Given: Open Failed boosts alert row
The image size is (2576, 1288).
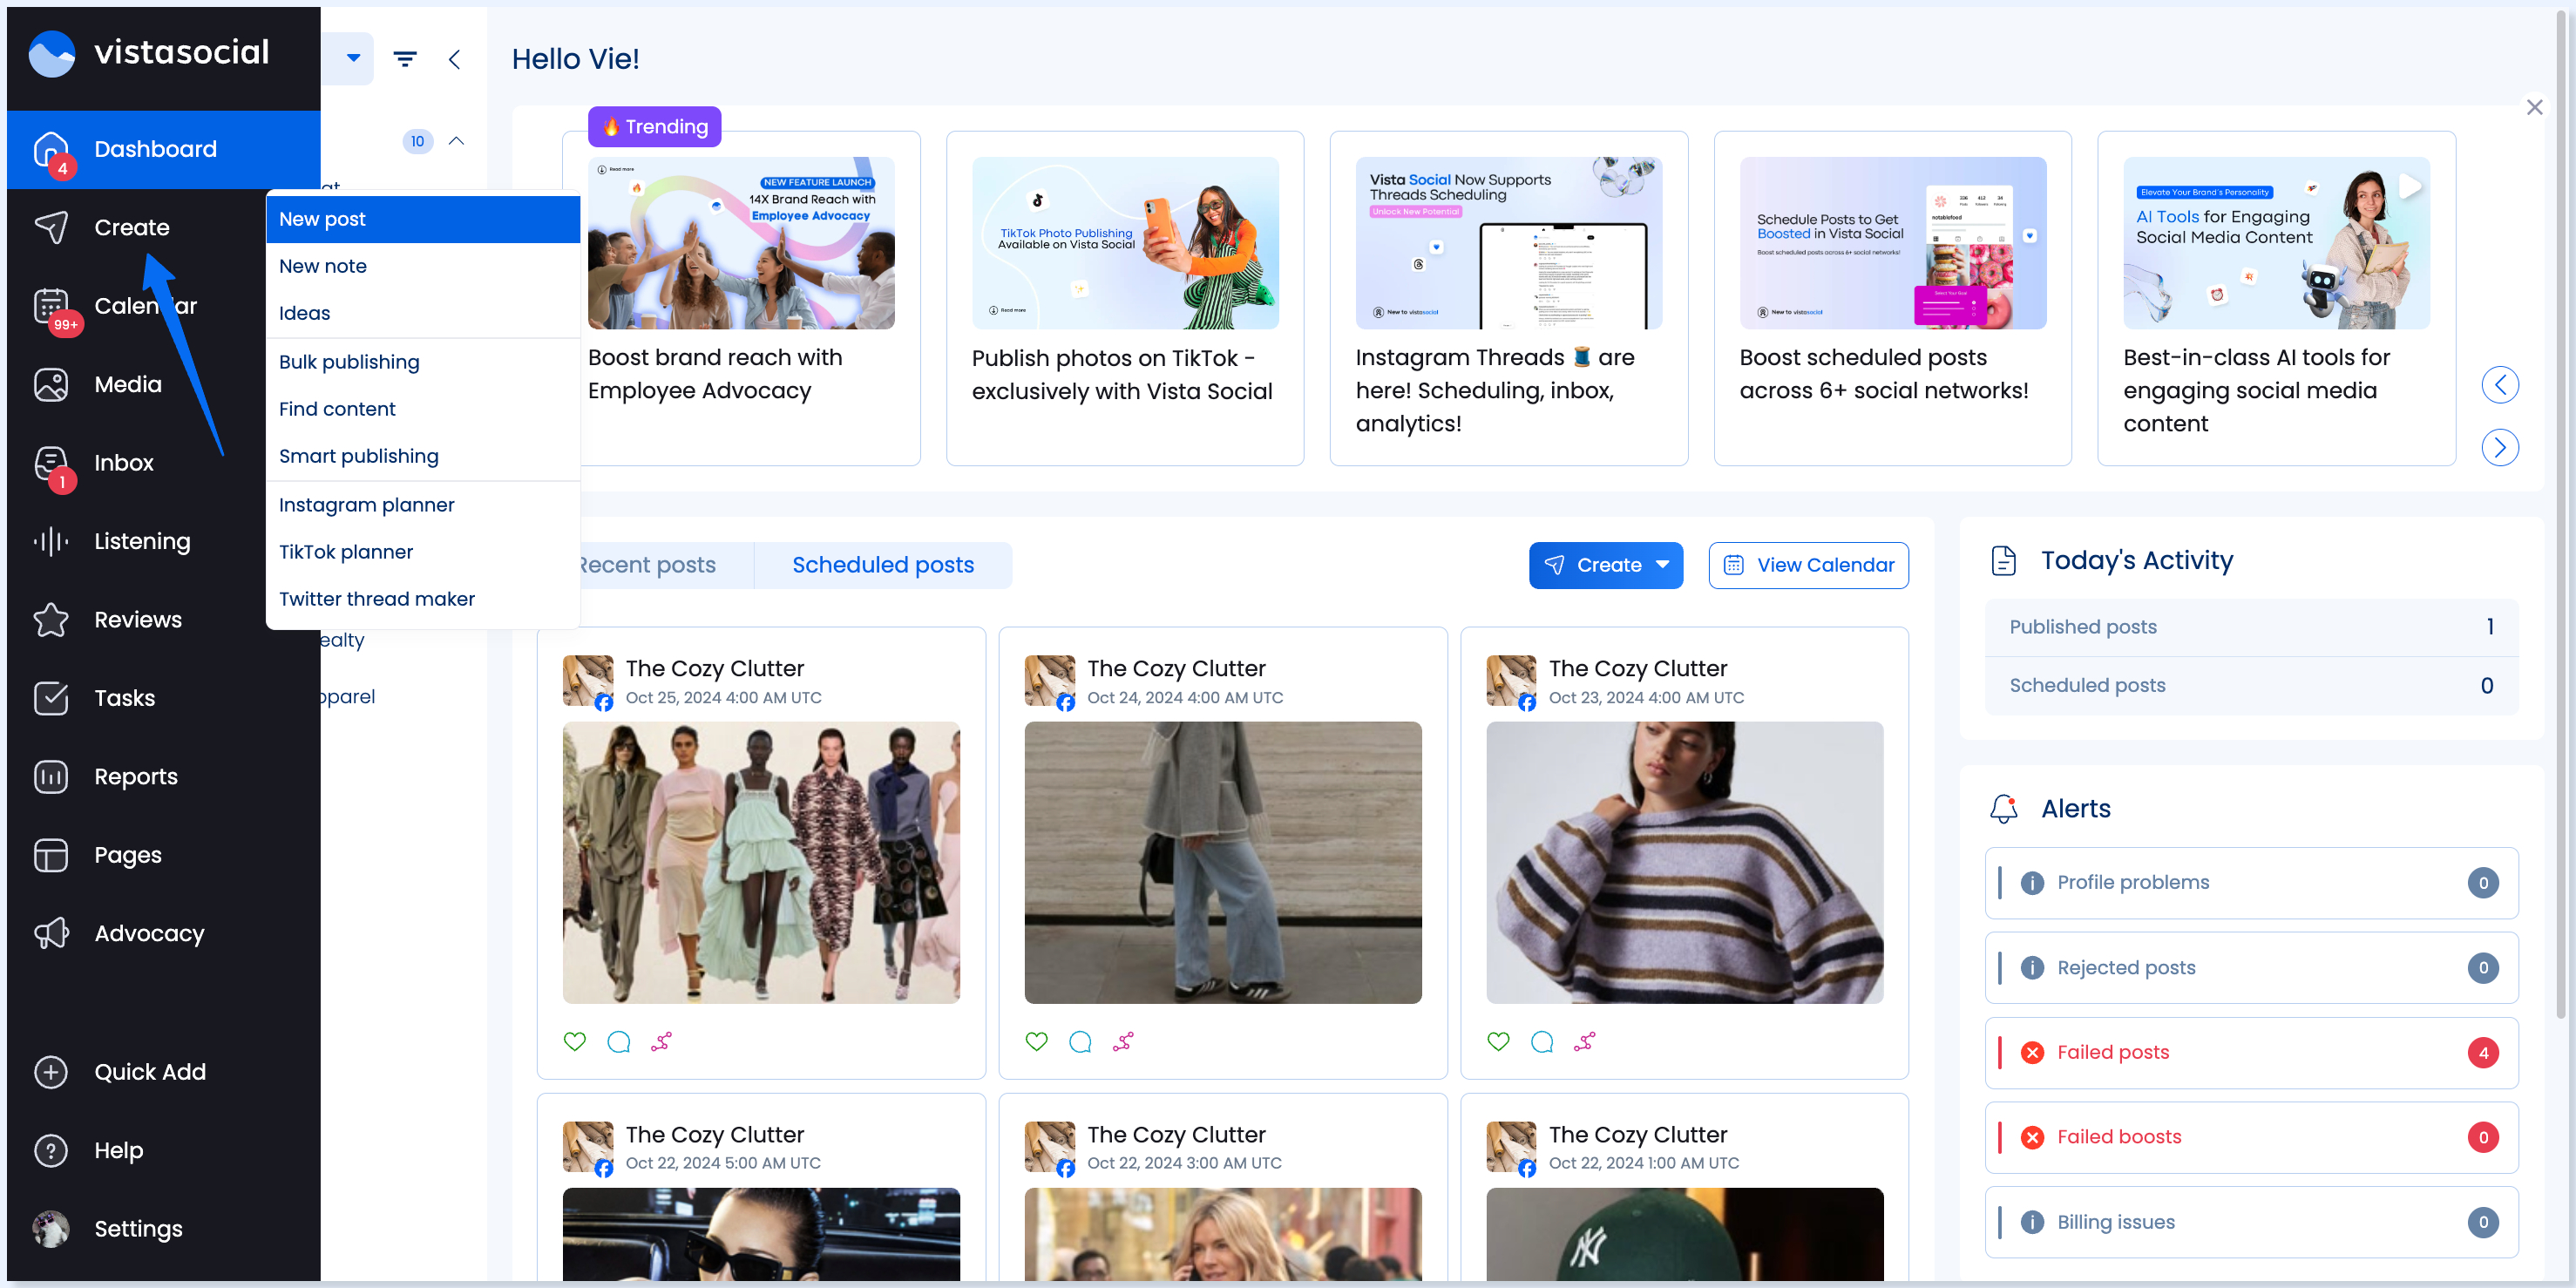Looking at the screenshot, I should (2251, 1137).
